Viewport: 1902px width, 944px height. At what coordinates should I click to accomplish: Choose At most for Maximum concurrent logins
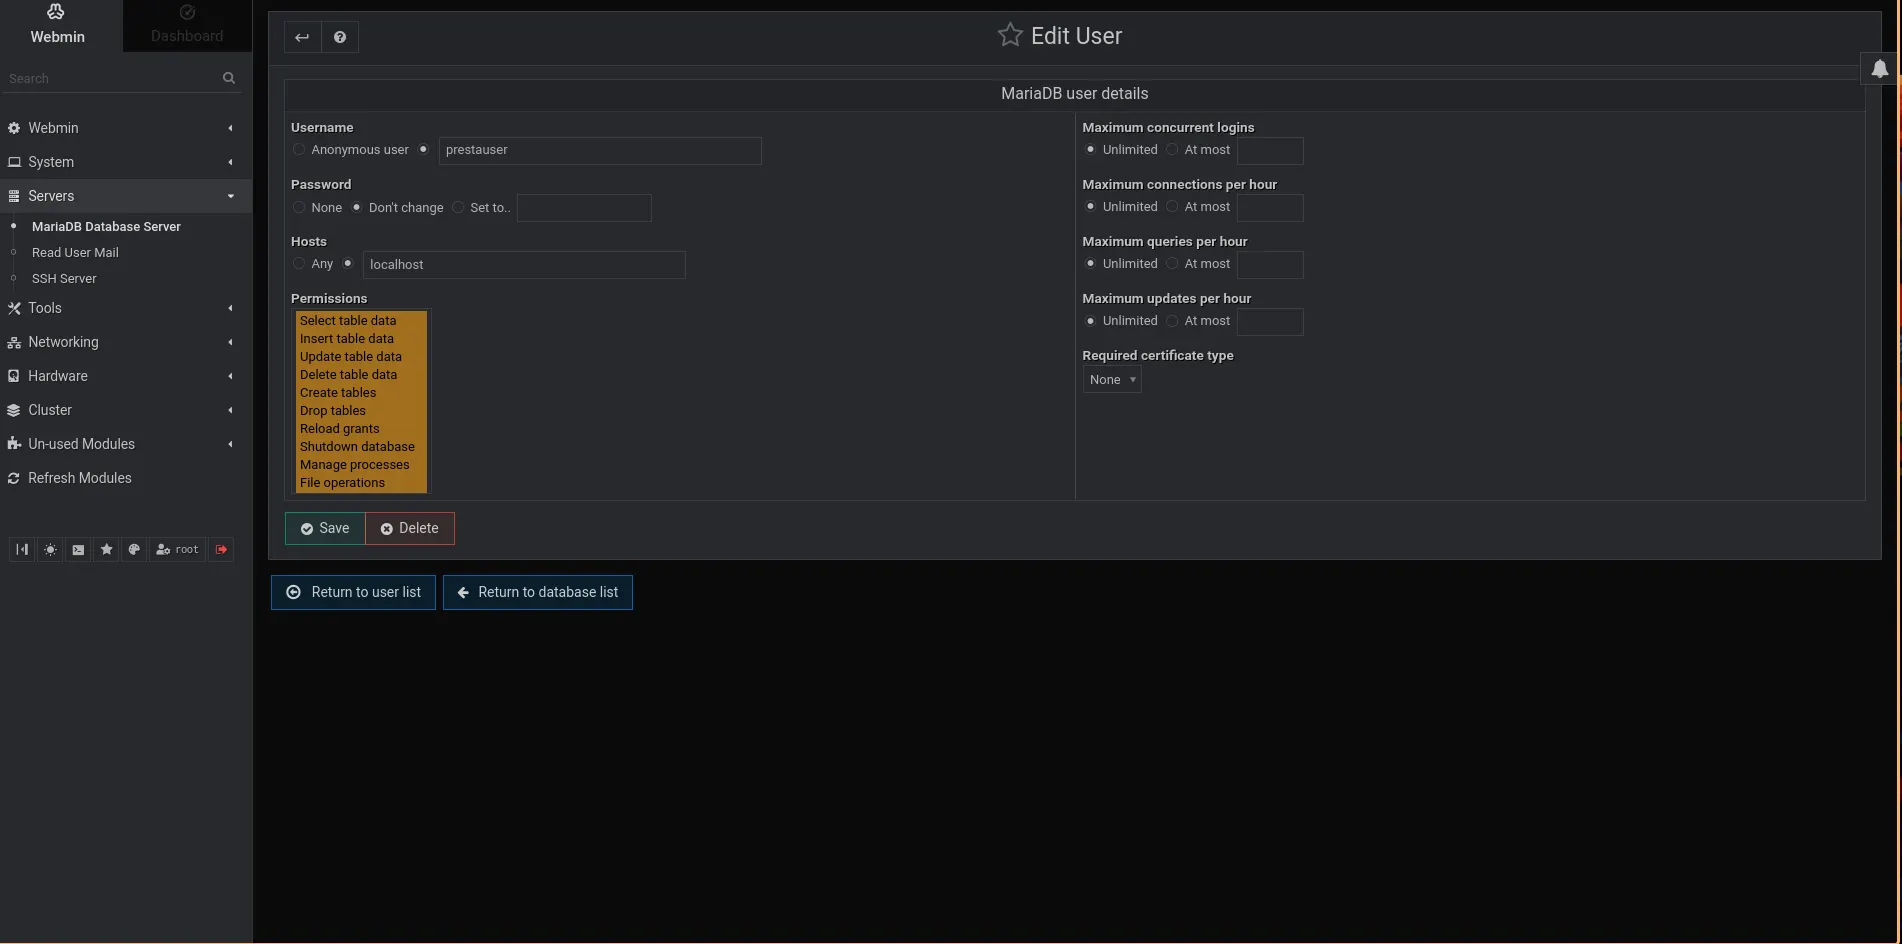[x=1172, y=150]
